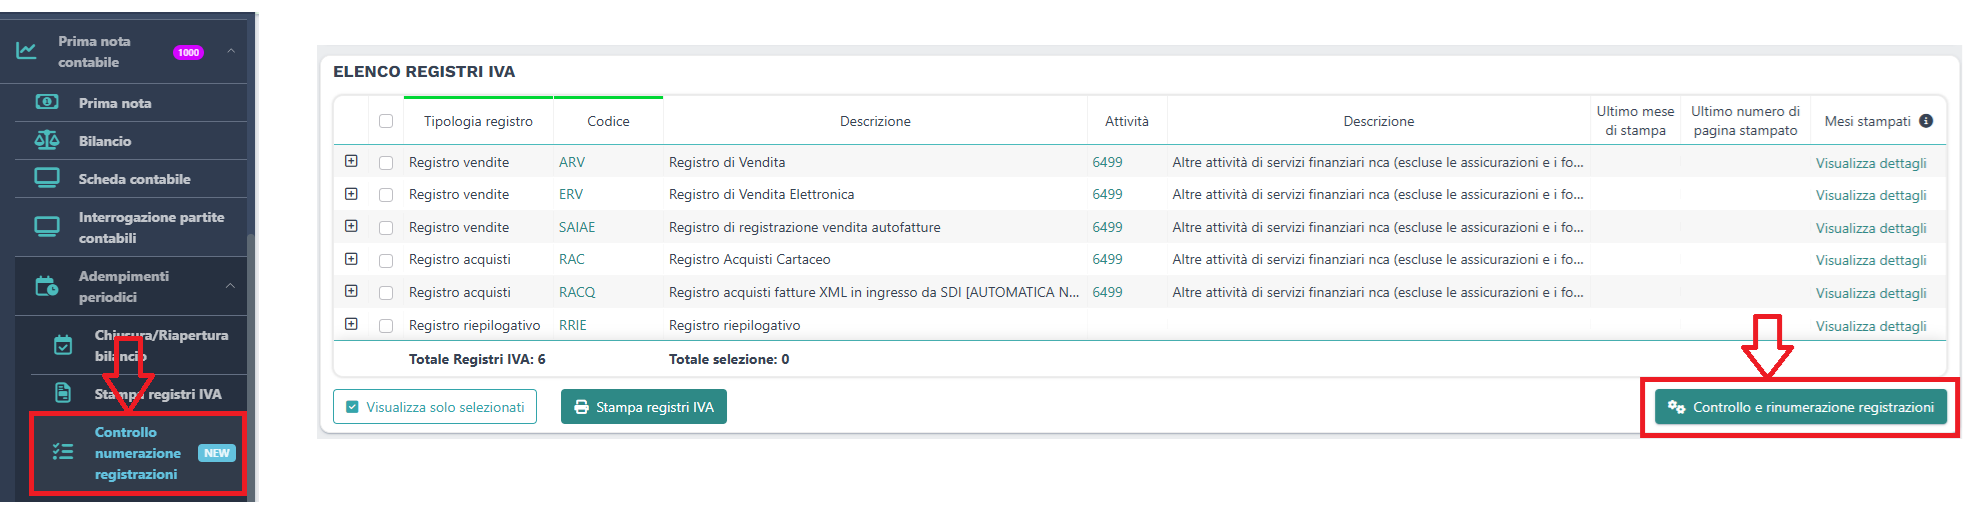Click the RACQ code link
The width and height of the screenshot is (1971, 511).
[577, 292]
